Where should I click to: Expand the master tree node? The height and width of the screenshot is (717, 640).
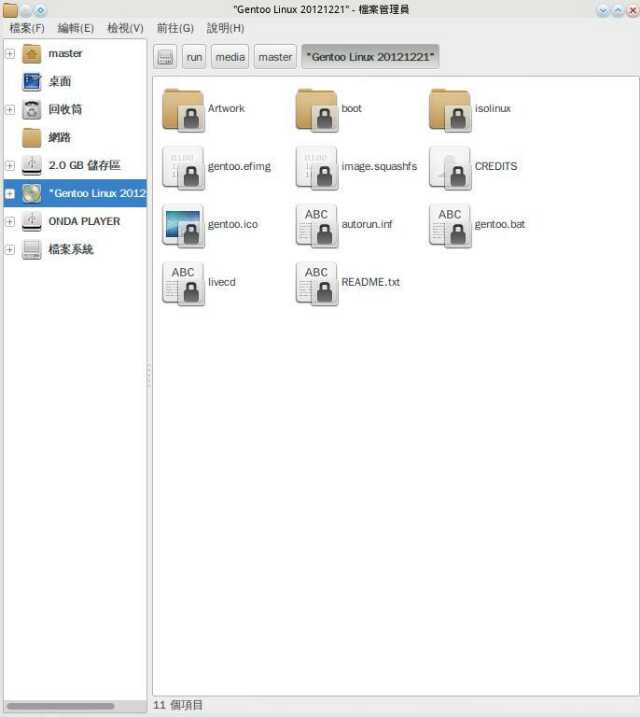tap(10, 54)
